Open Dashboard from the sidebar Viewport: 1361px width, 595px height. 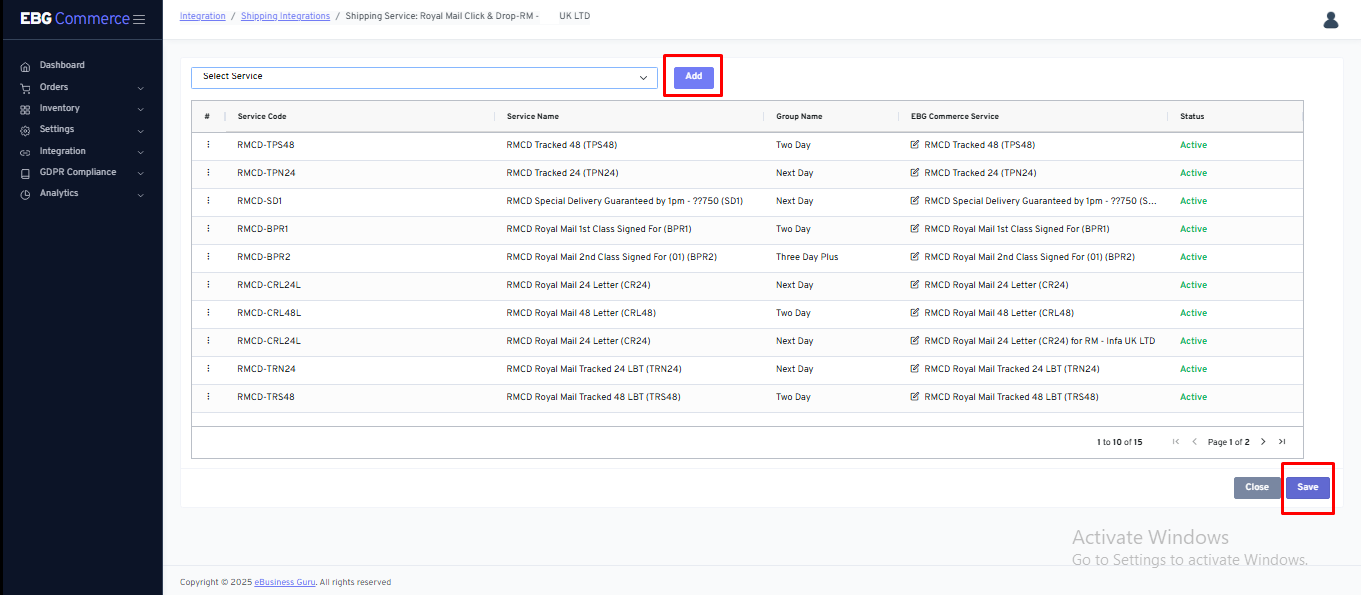click(62, 65)
